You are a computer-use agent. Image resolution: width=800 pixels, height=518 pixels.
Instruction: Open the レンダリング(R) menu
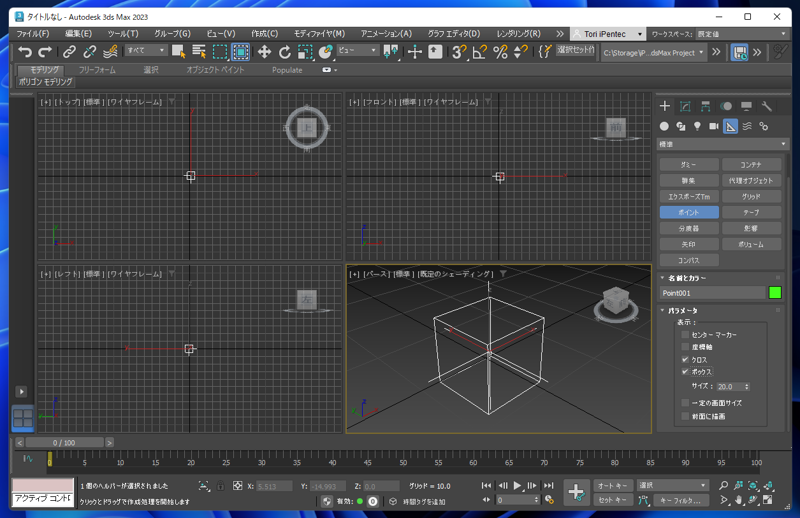pyautogui.click(x=518, y=34)
